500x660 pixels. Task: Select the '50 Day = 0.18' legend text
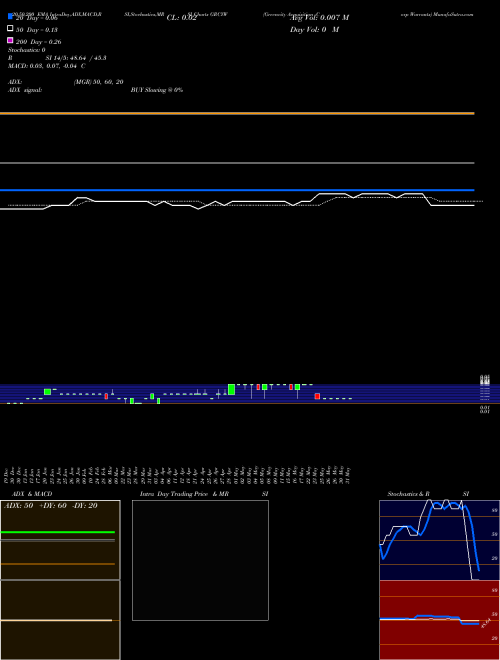point(37,30)
